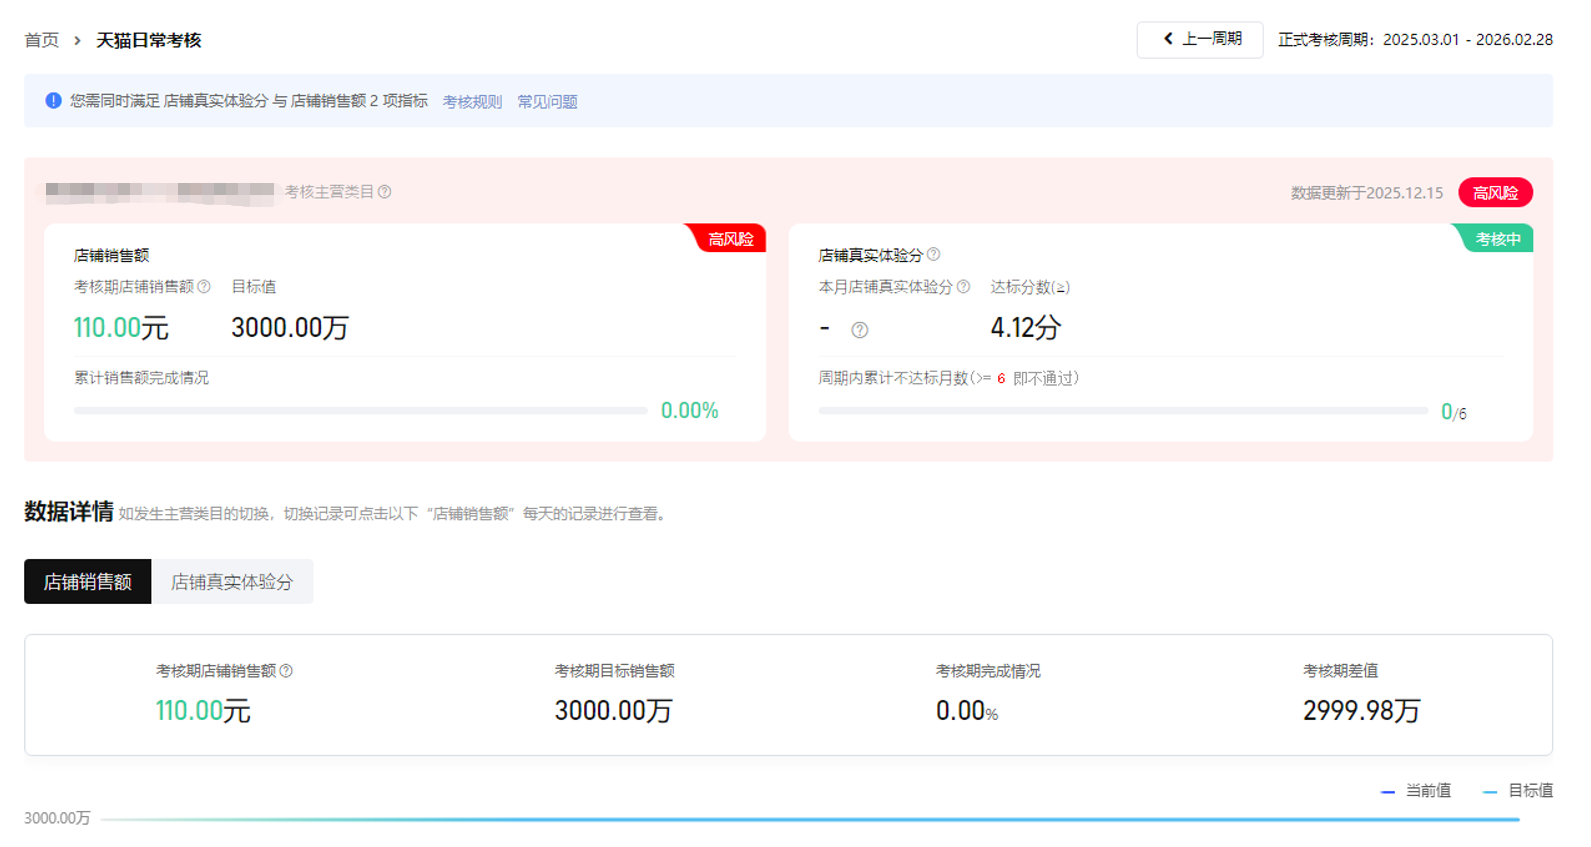The image size is (1591, 847).
Task: Click help icon next to 考核主营类目
Action: [x=385, y=192]
